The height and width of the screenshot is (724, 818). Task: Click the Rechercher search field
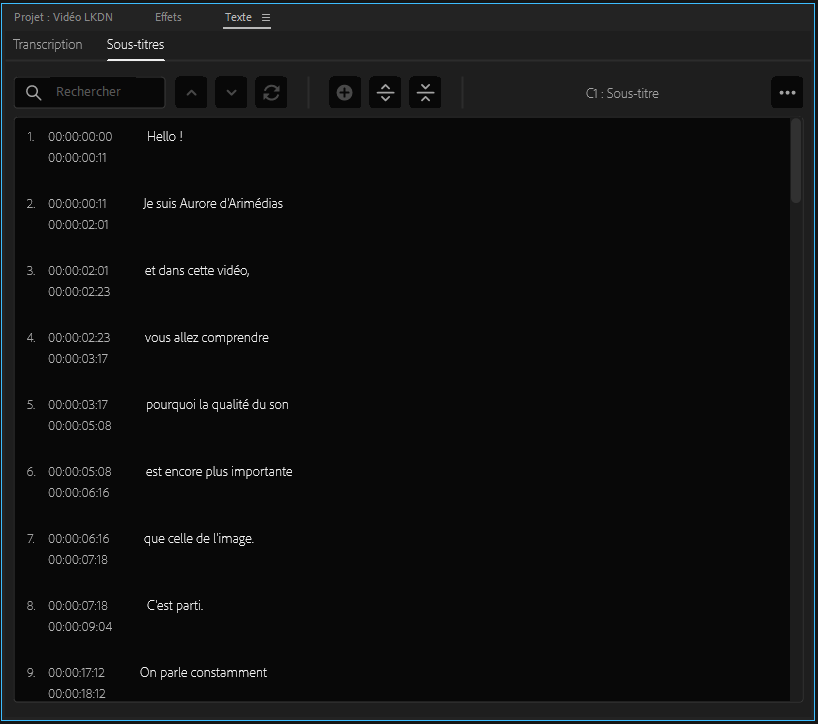coord(106,92)
